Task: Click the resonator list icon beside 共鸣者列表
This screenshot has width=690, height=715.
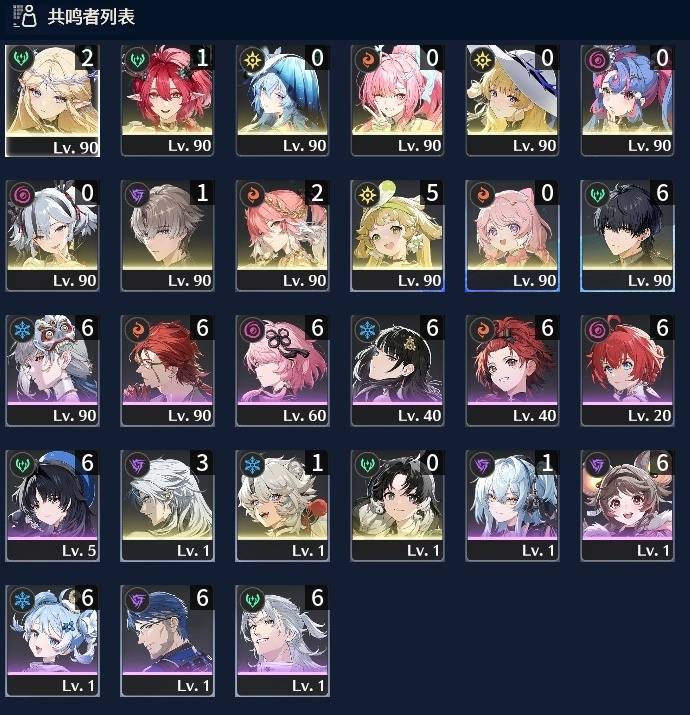Action: [x=24, y=16]
